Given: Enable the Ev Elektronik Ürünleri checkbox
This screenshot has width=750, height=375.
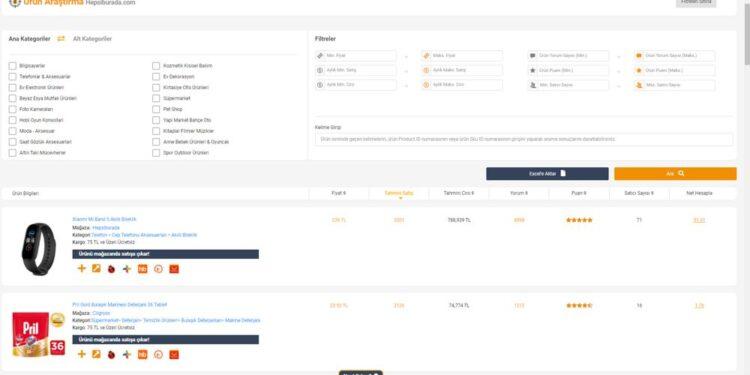Looking at the screenshot, I should click(12, 88).
